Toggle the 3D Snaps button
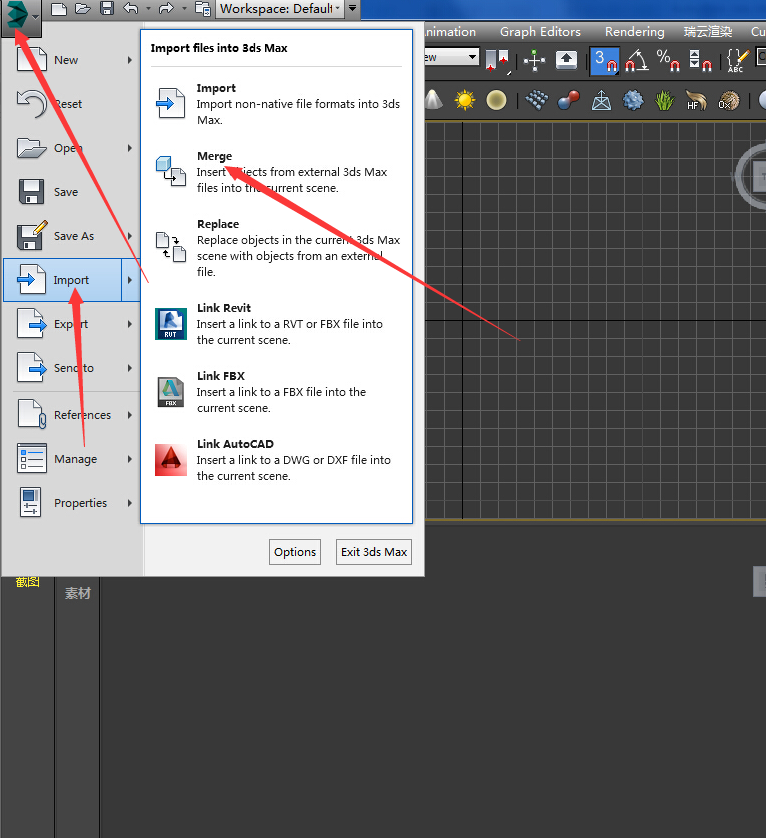The width and height of the screenshot is (766, 838). click(x=605, y=60)
